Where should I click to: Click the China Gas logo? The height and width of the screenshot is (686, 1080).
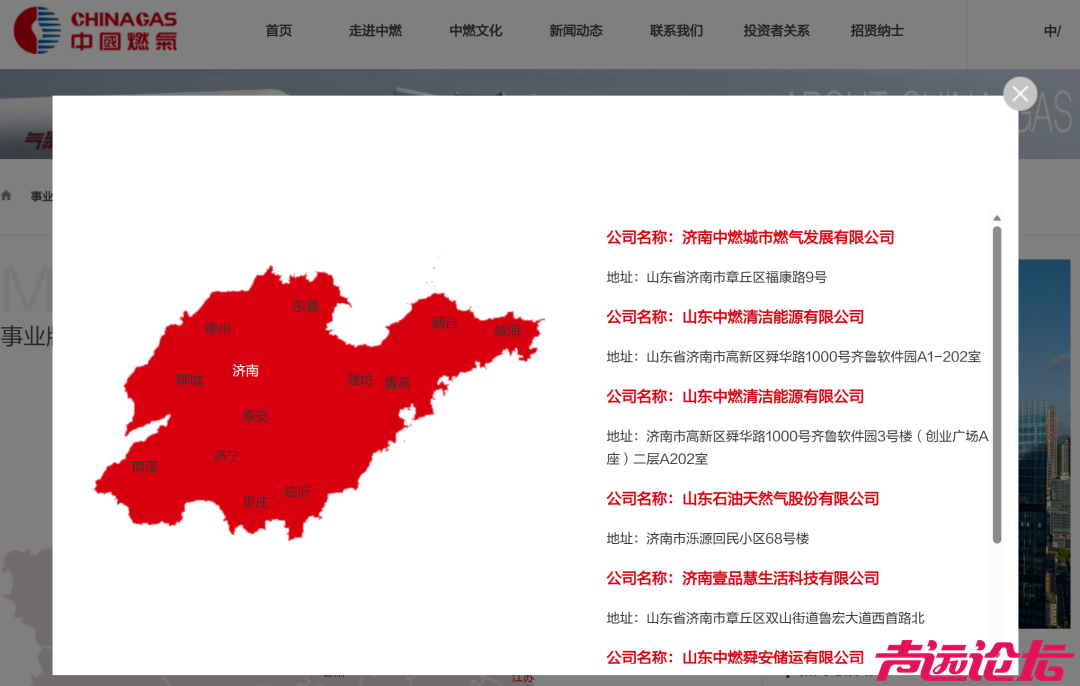coord(96,30)
